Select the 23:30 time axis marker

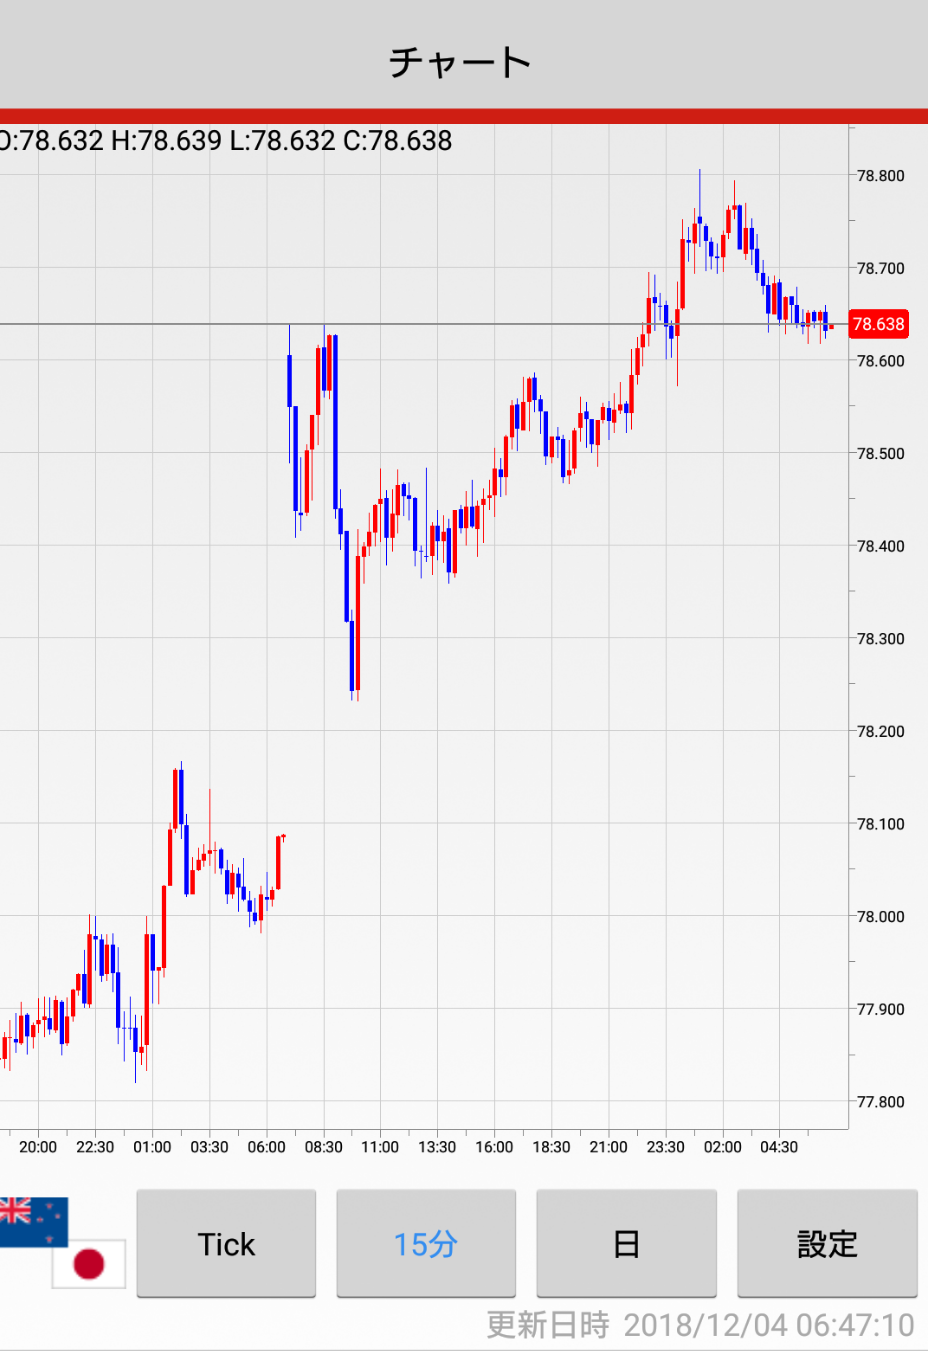[665, 1147]
